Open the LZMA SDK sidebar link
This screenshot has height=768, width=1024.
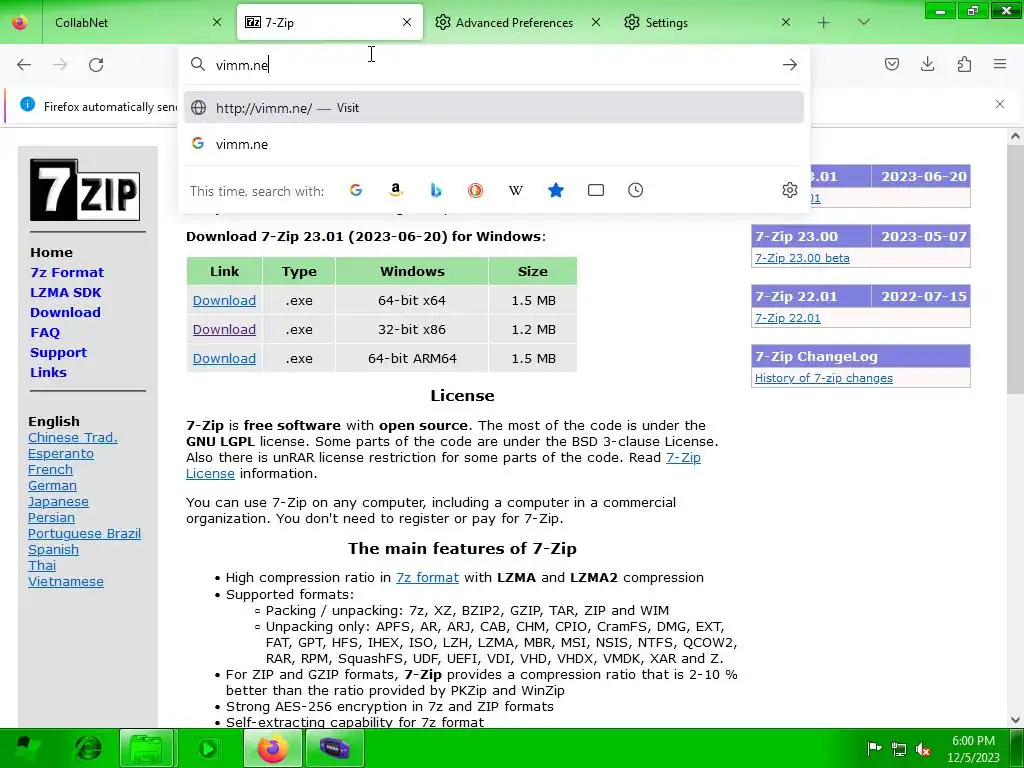click(65, 293)
